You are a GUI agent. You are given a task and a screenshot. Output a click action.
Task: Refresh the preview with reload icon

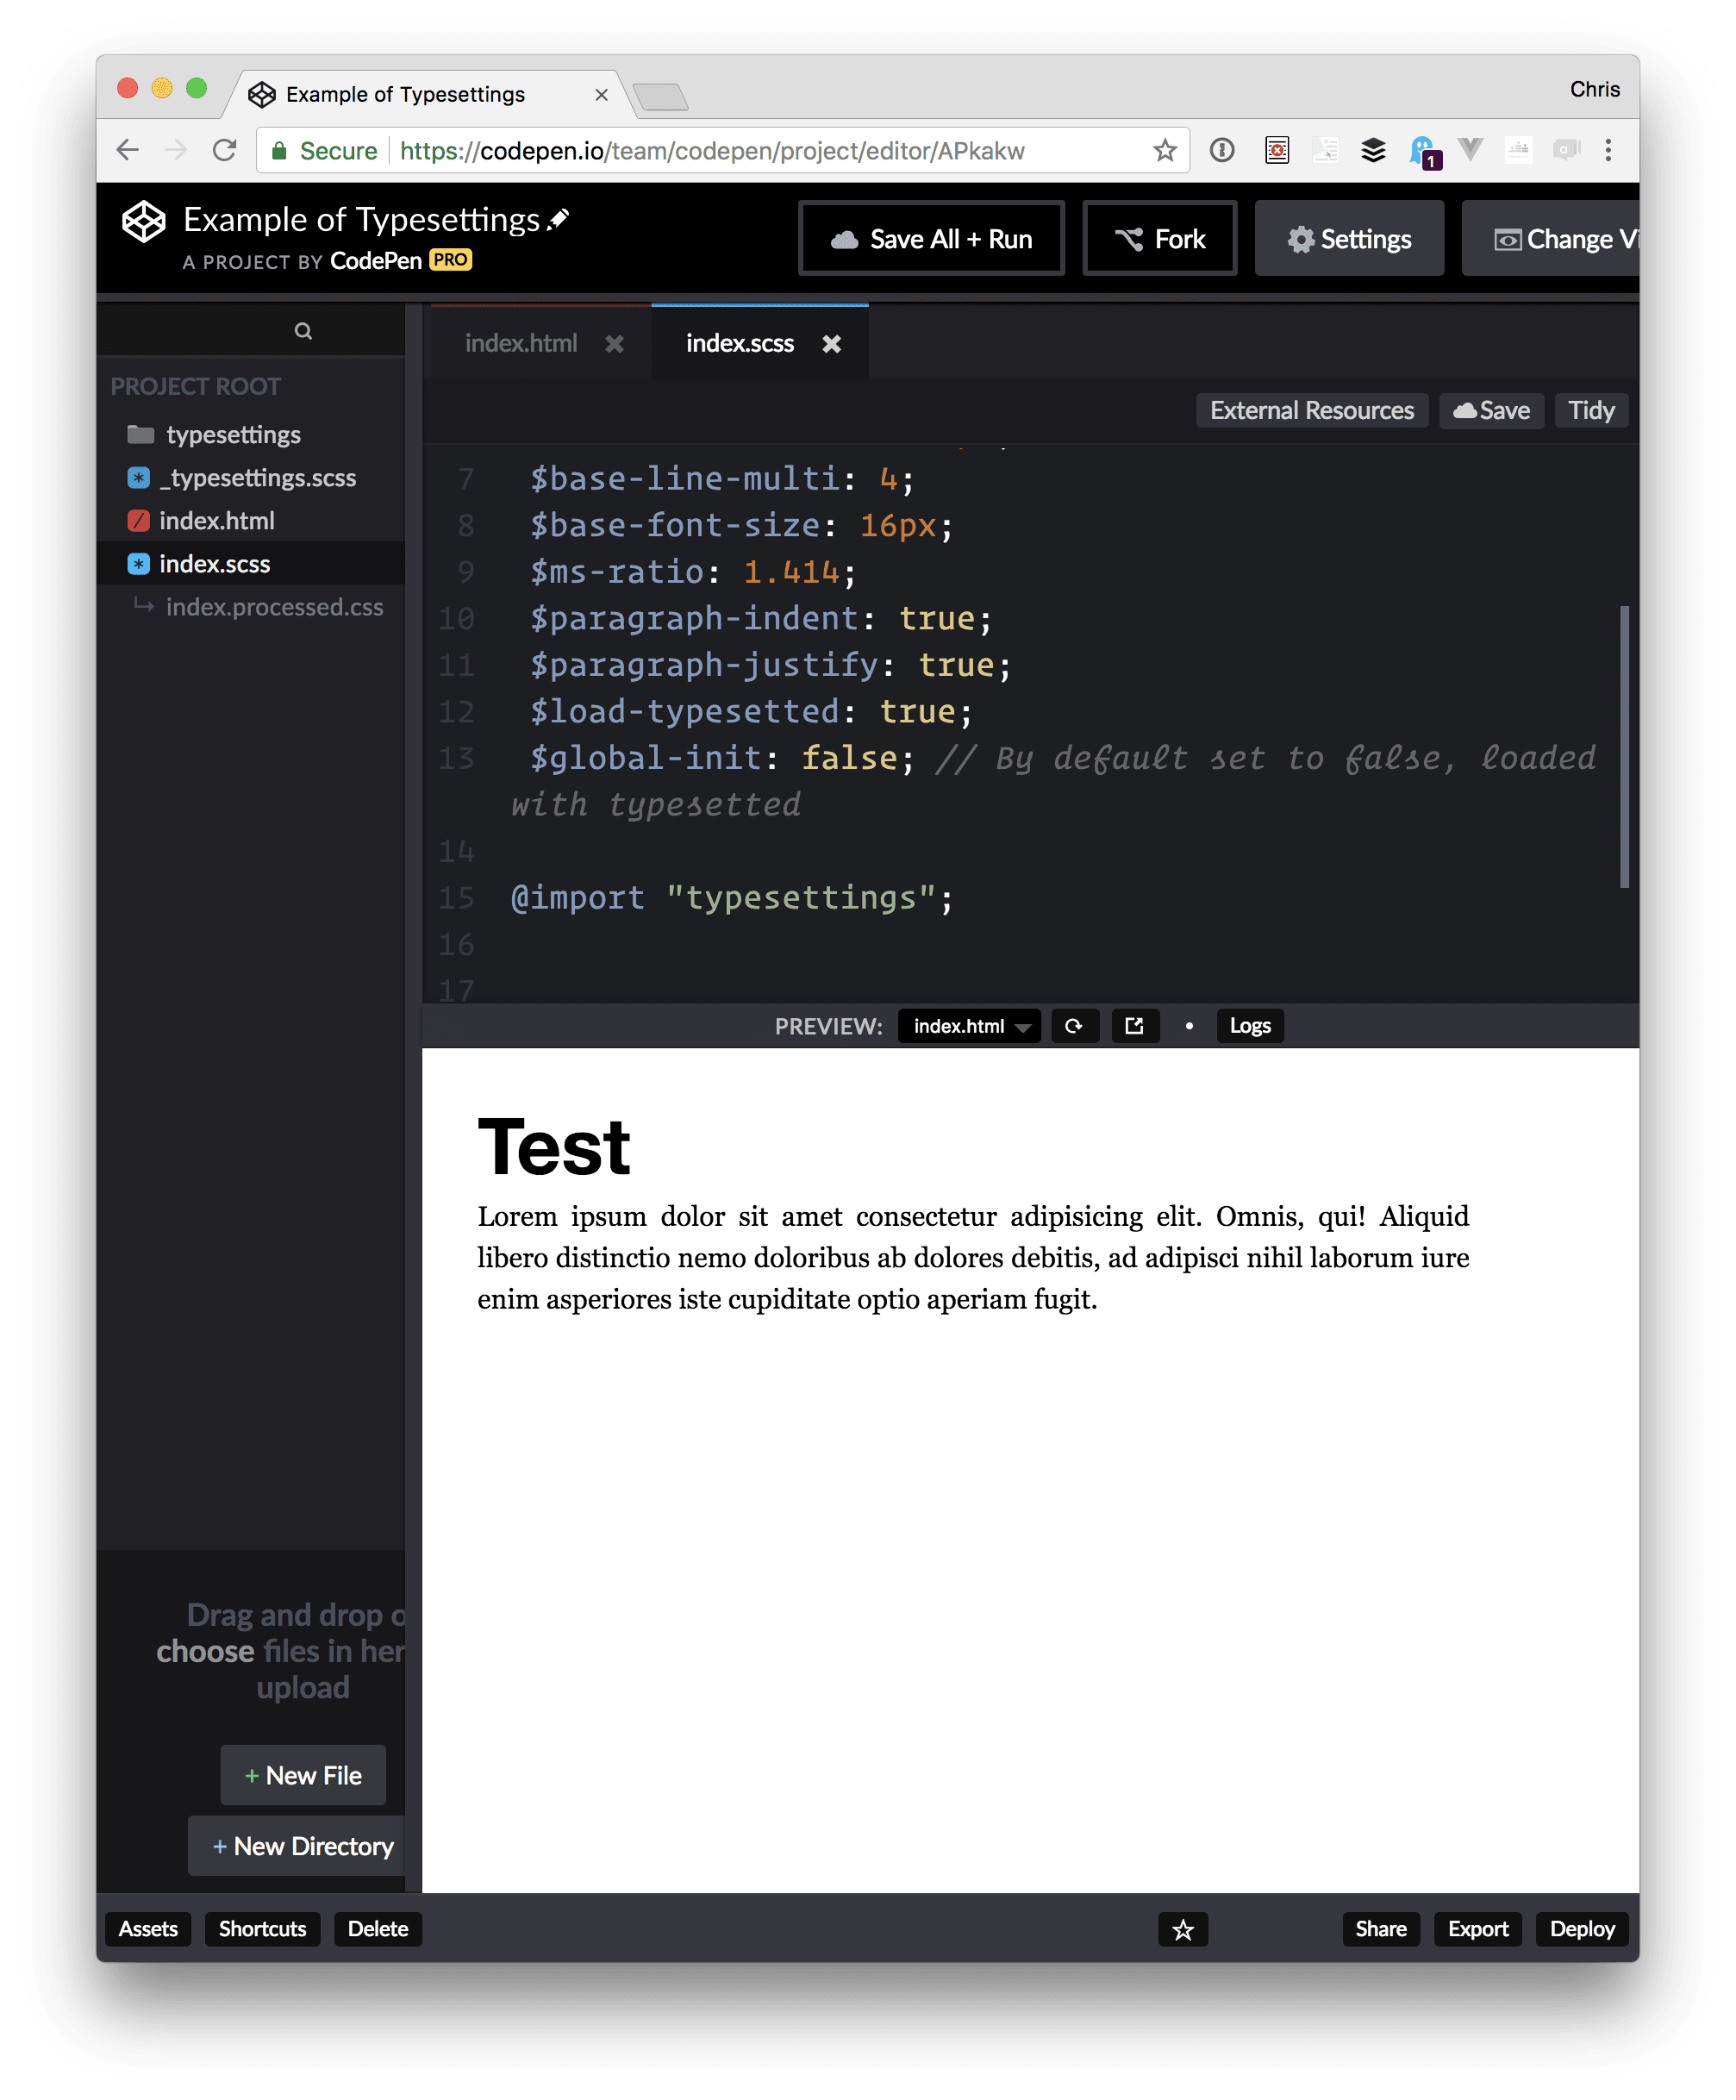tap(1074, 1026)
